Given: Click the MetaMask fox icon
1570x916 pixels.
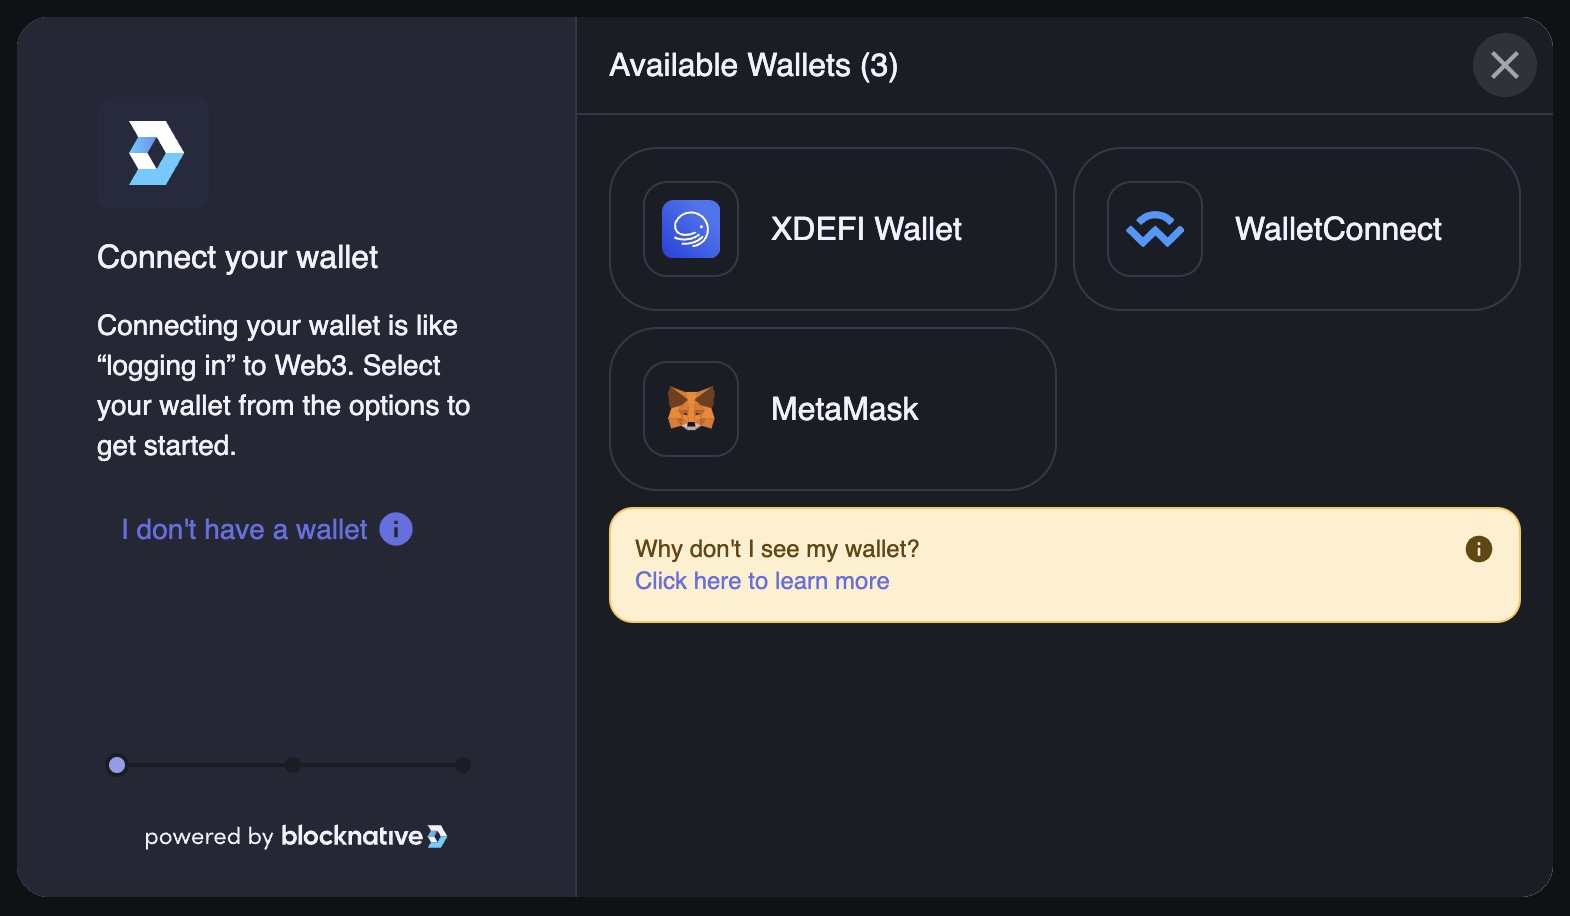Looking at the screenshot, I should click(x=691, y=409).
